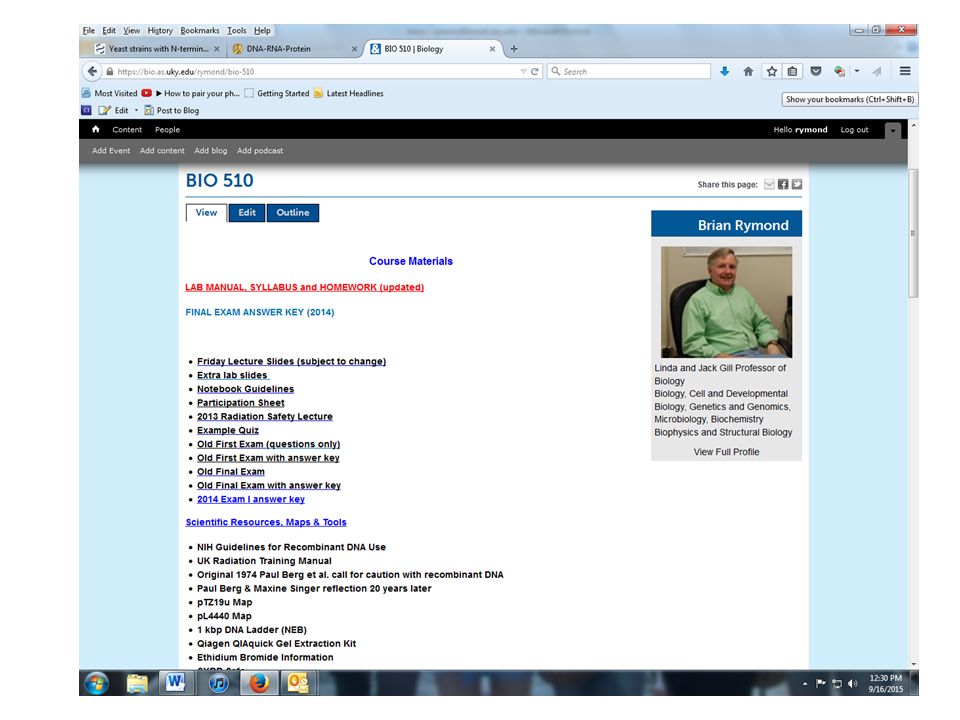The width and height of the screenshot is (960, 720).
Task: Open Windows Explorer from the taskbar
Action: click(x=137, y=683)
